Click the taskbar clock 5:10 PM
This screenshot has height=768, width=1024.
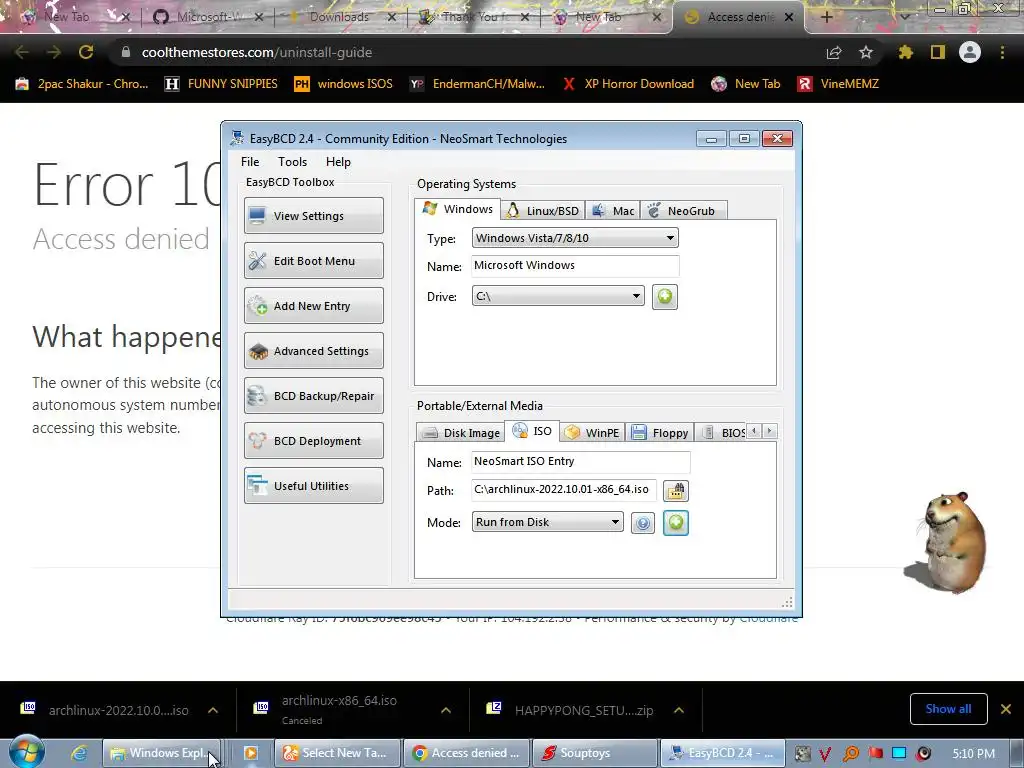[x=973, y=754]
